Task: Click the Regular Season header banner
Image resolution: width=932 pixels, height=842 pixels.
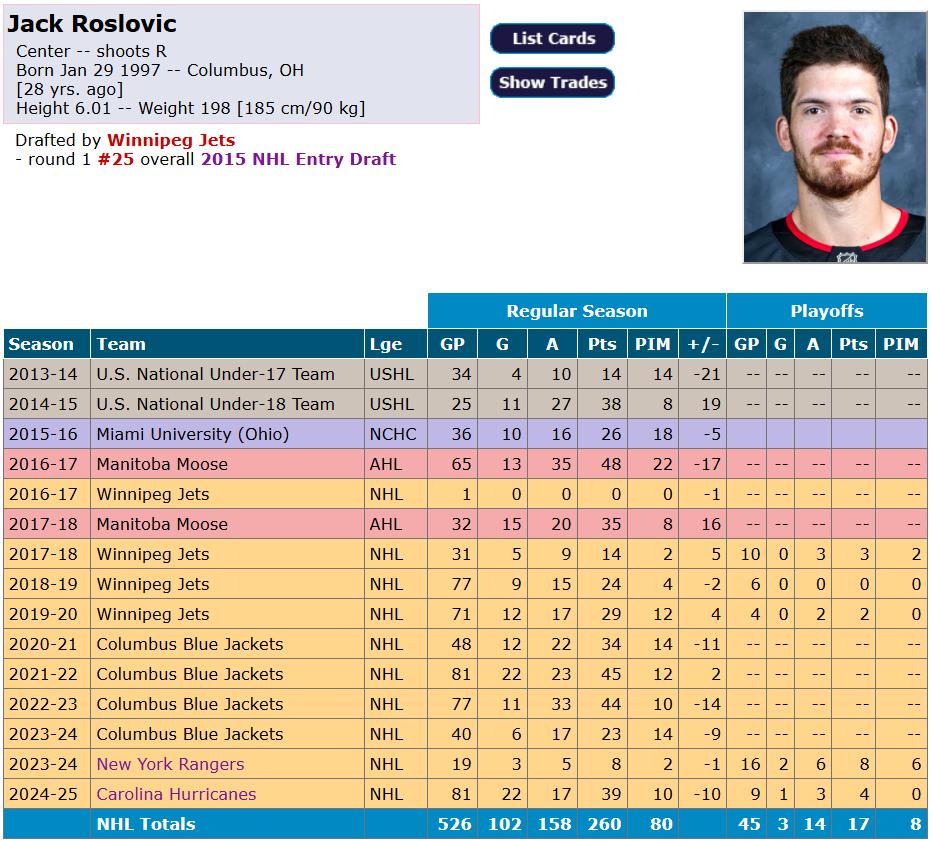Action: pyautogui.click(x=577, y=311)
